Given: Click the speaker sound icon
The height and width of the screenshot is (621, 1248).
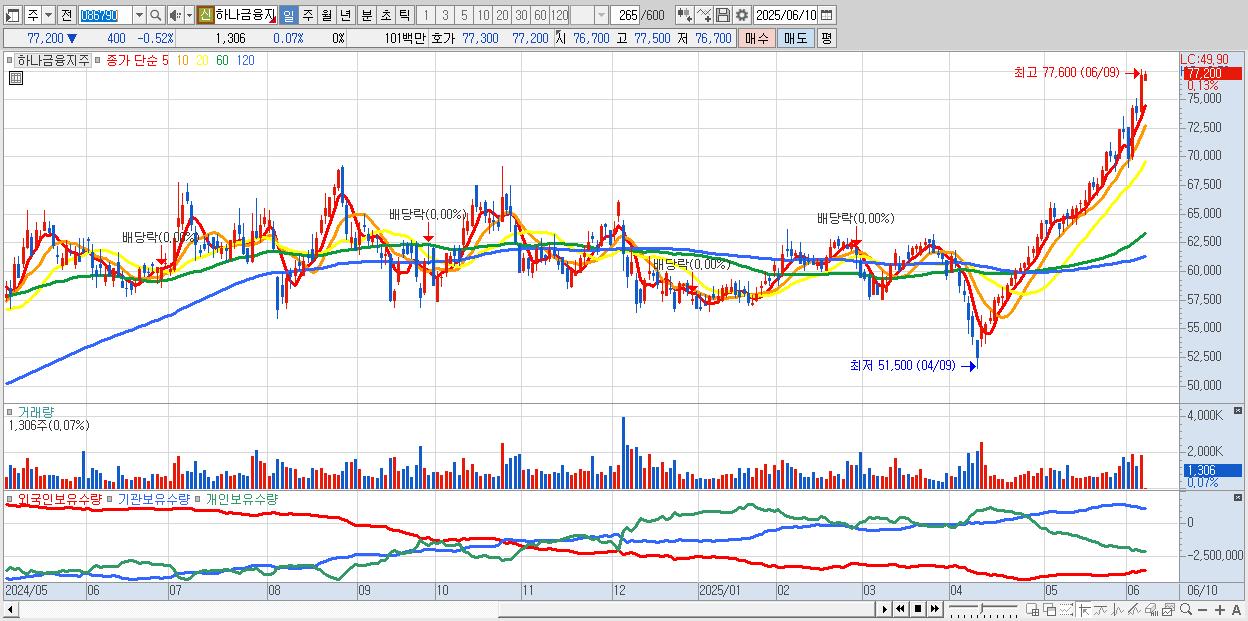Looking at the screenshot, I should tap(175, 15).
